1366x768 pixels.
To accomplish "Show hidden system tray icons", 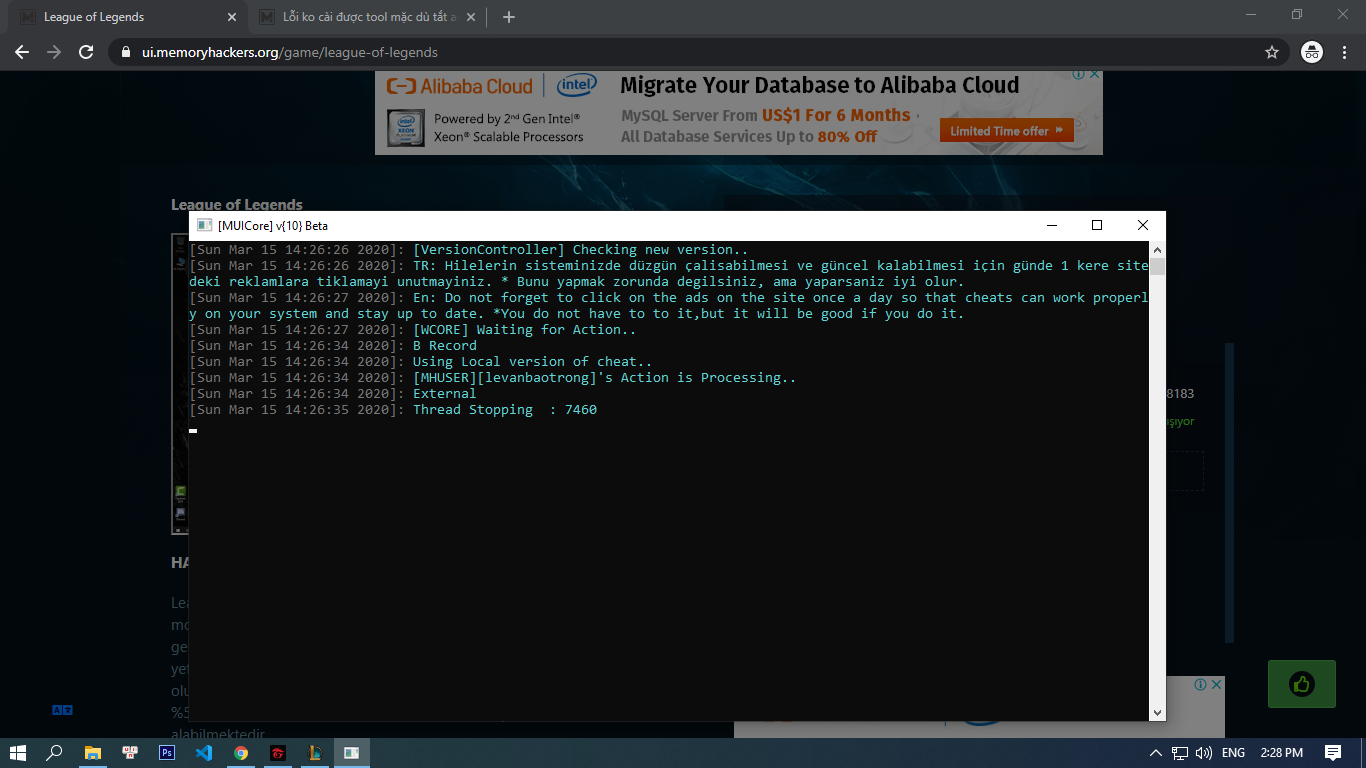I will click(1156, 752).
